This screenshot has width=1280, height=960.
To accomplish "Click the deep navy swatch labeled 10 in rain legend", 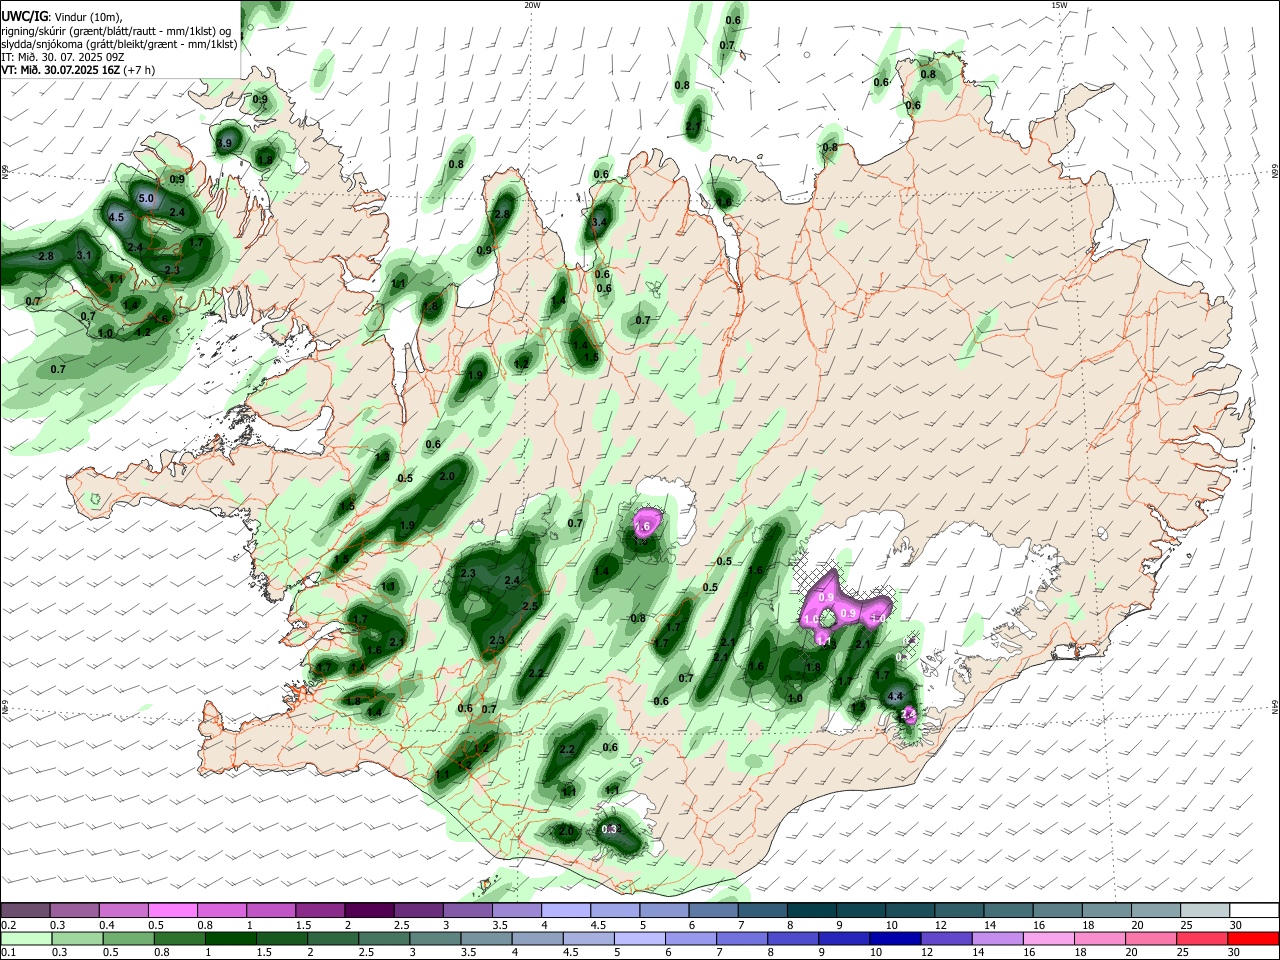I will pyautogui.click(x=894, y=938).
